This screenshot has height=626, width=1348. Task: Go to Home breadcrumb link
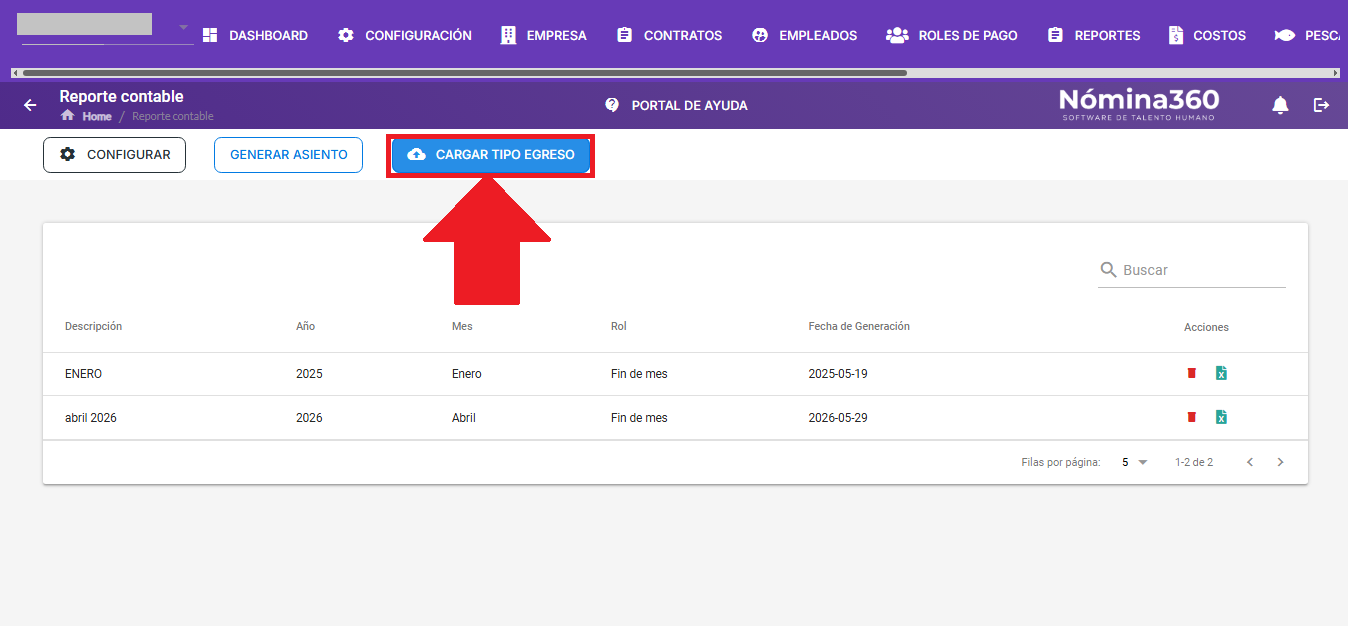click(x=97, y=116)
